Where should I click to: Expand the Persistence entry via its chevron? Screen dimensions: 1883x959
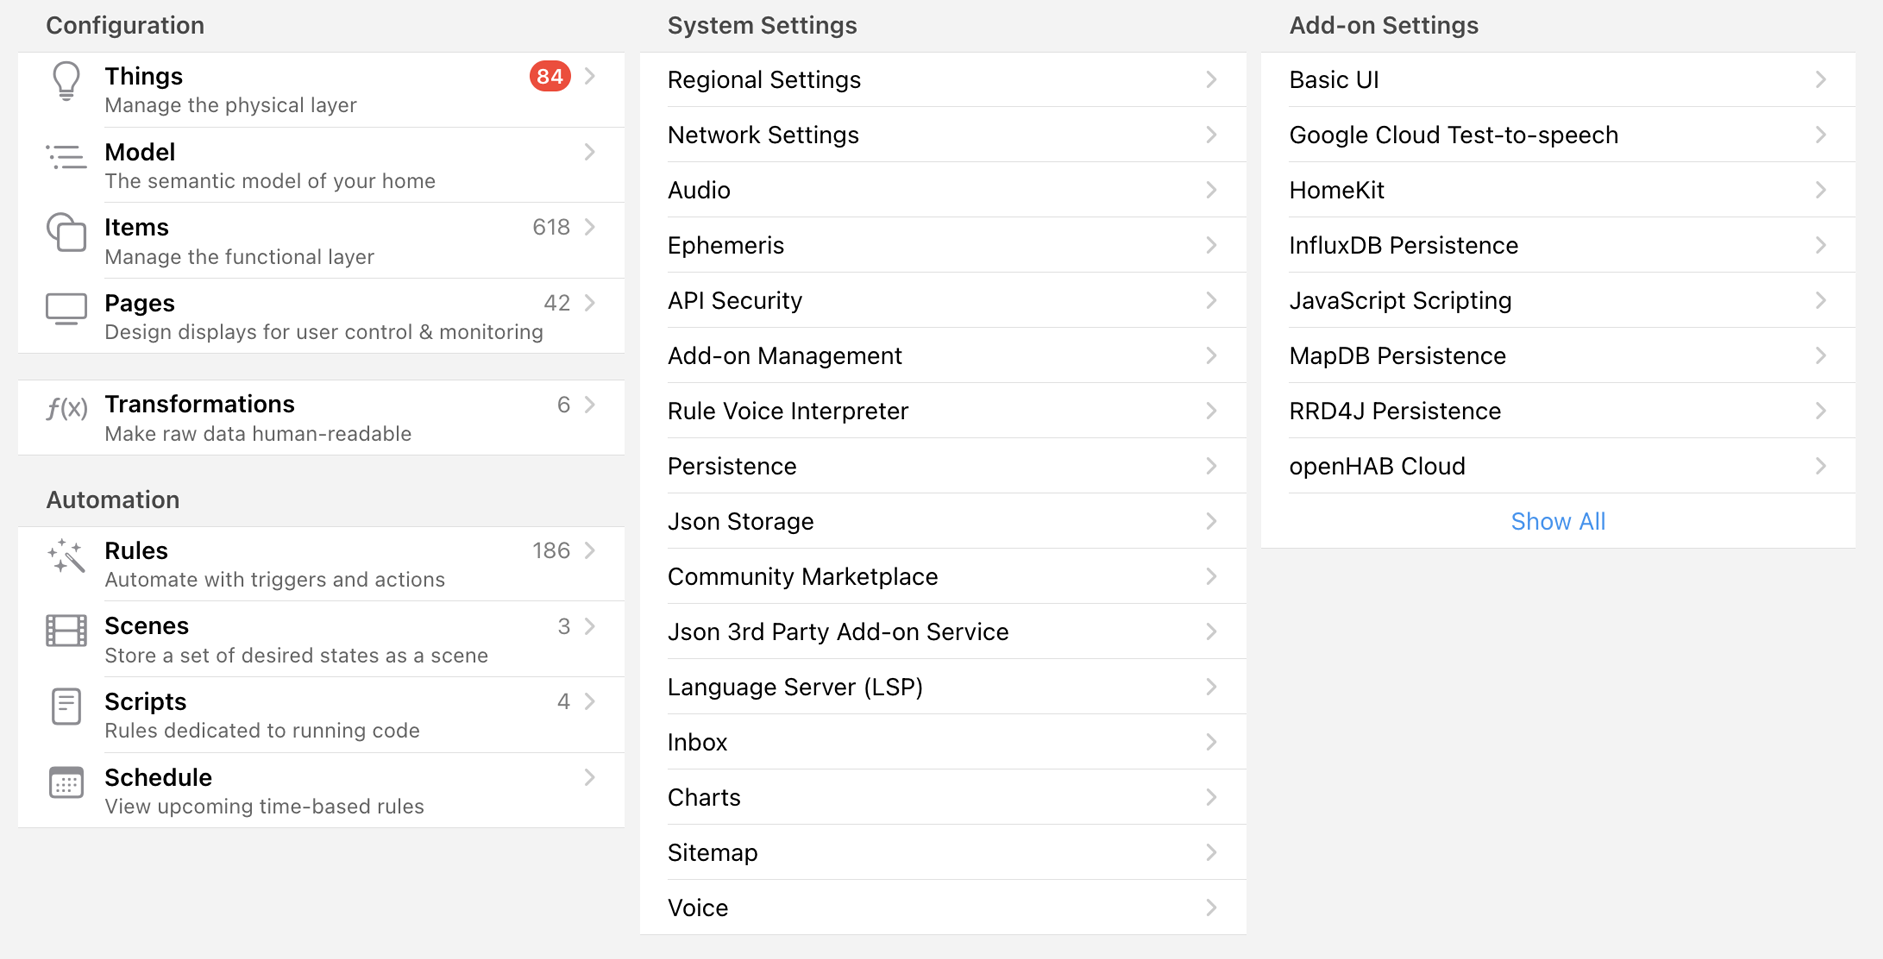(1211, 466)
